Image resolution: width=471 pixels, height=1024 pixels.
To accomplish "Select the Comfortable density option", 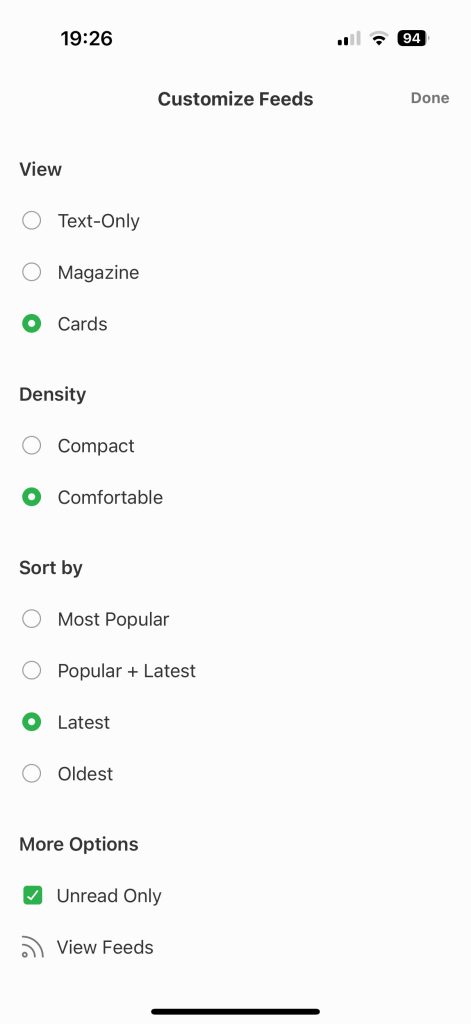I will [31, 498].
